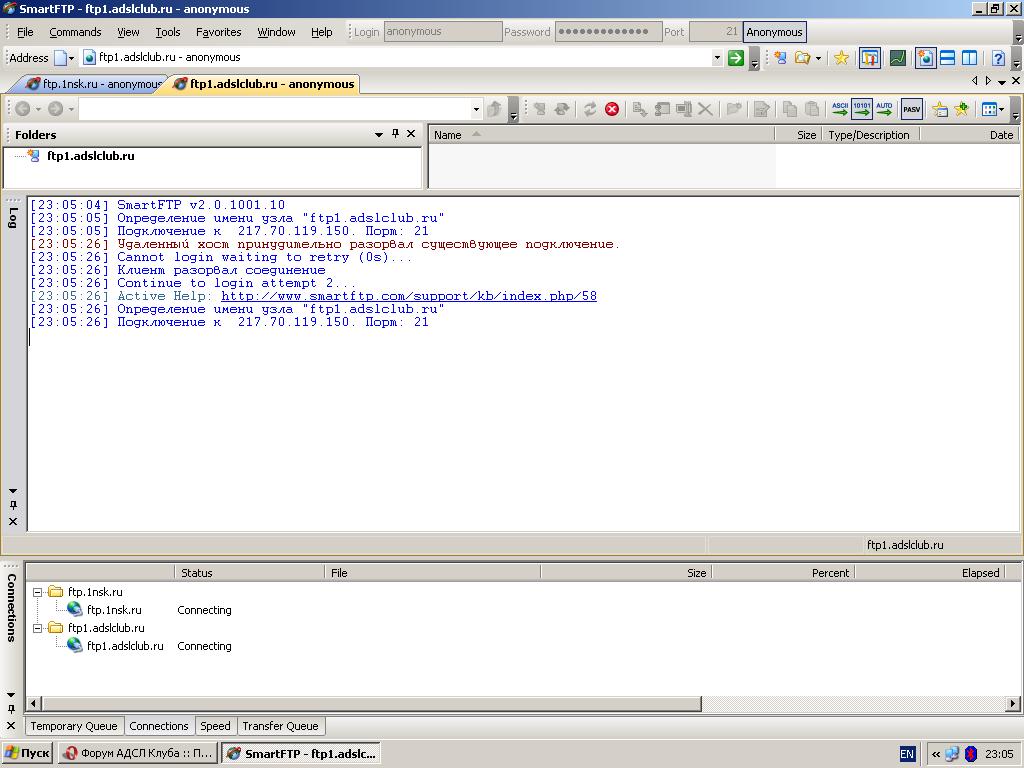Click the Refresh arrows toolbar icon
Viewport: 1024px width, 768px height.
(590, 109)
